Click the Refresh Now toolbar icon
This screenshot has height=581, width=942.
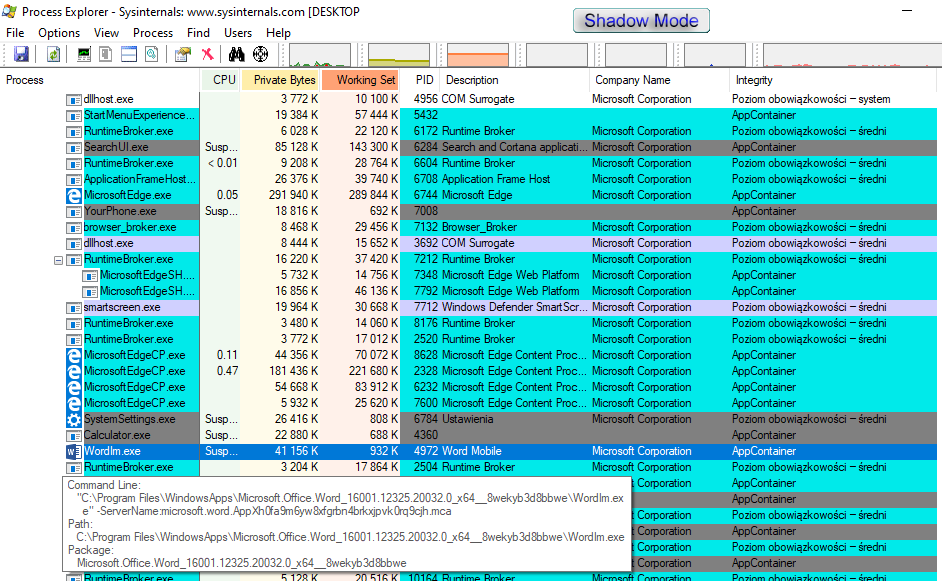point(53,54)
